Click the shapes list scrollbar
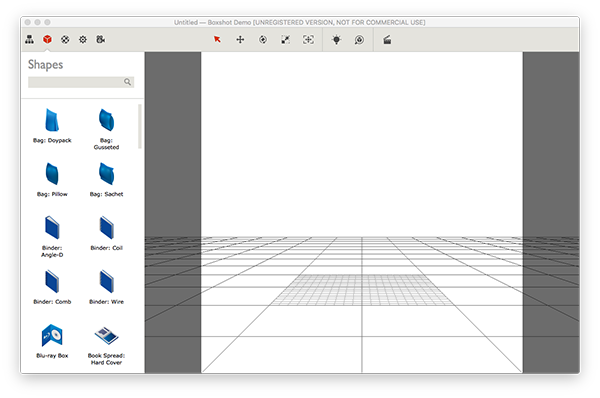 [x=140, y=126]
